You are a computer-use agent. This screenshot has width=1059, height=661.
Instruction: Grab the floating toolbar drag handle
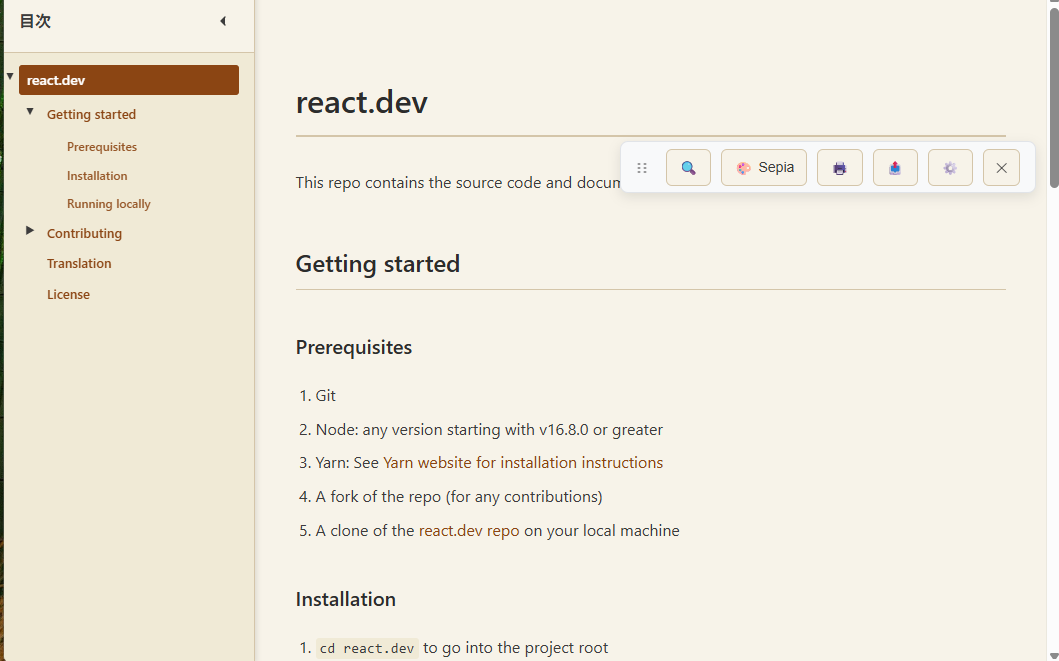(642, 167)
